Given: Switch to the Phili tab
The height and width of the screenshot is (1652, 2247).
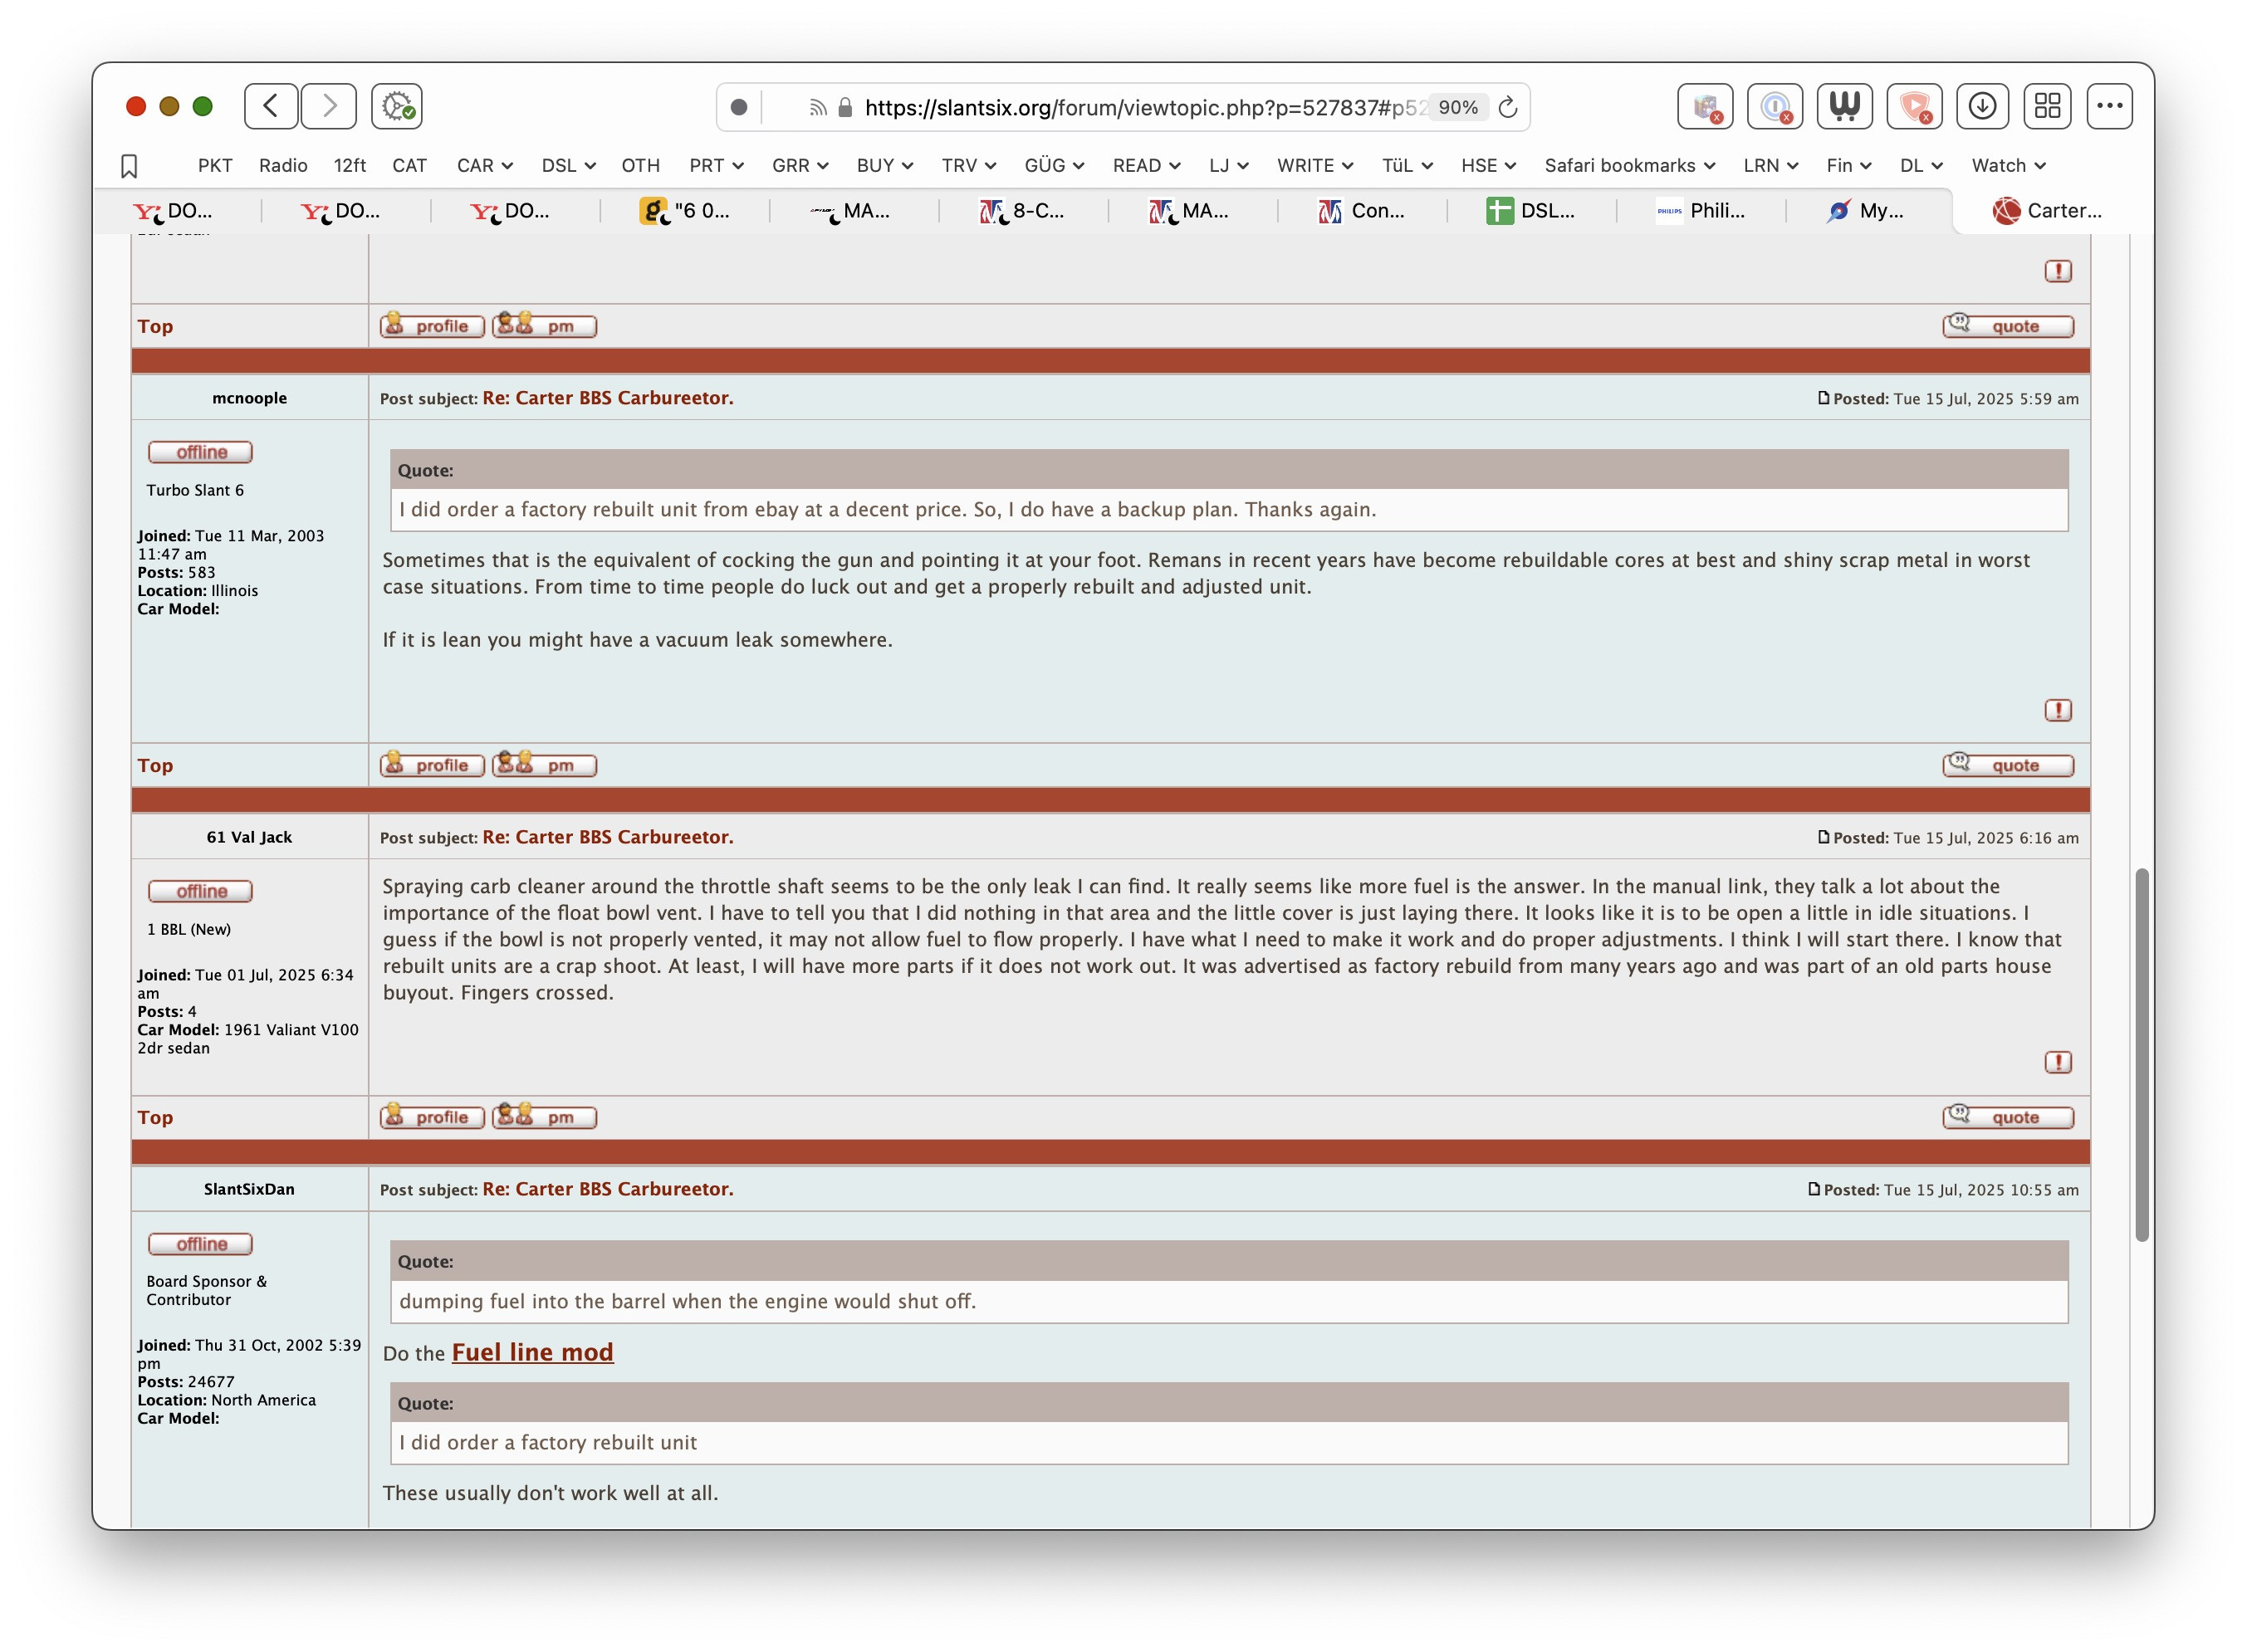Looking at the screenshot, I should (1707, 211).
